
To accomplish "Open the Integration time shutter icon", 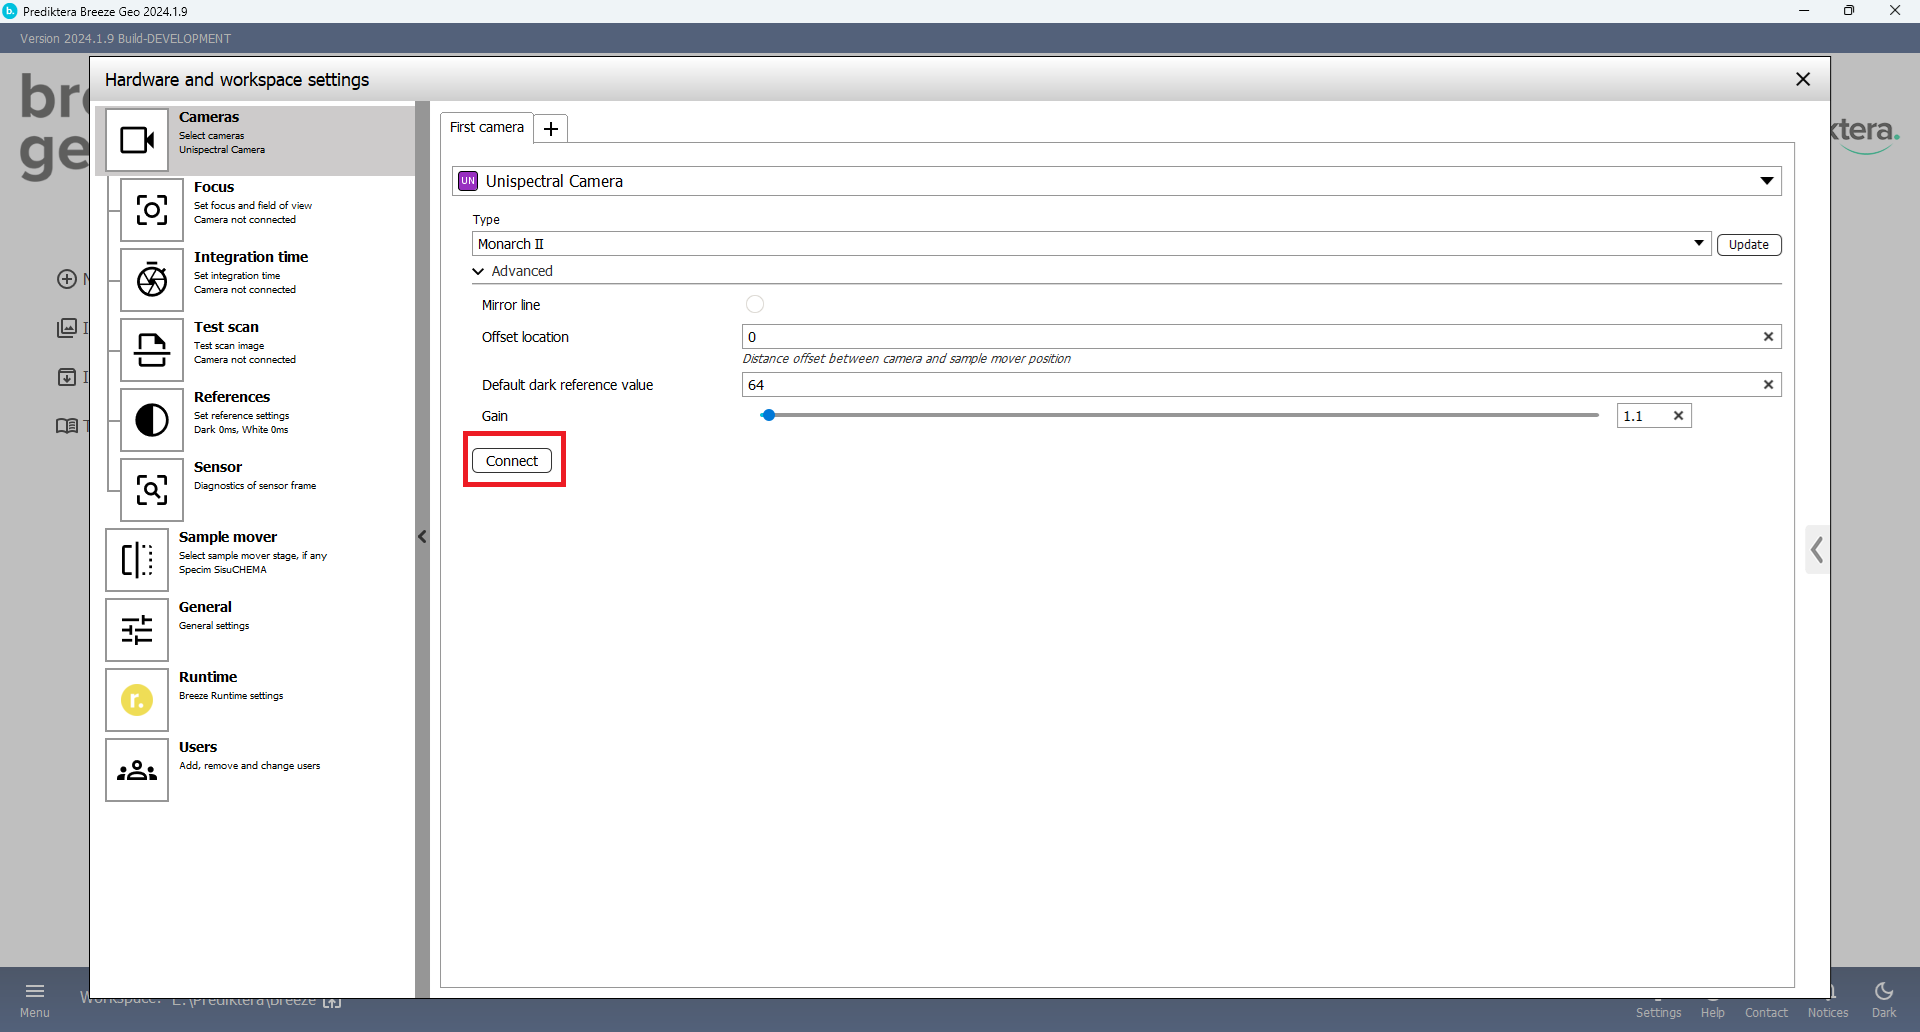I will (152, 280).
